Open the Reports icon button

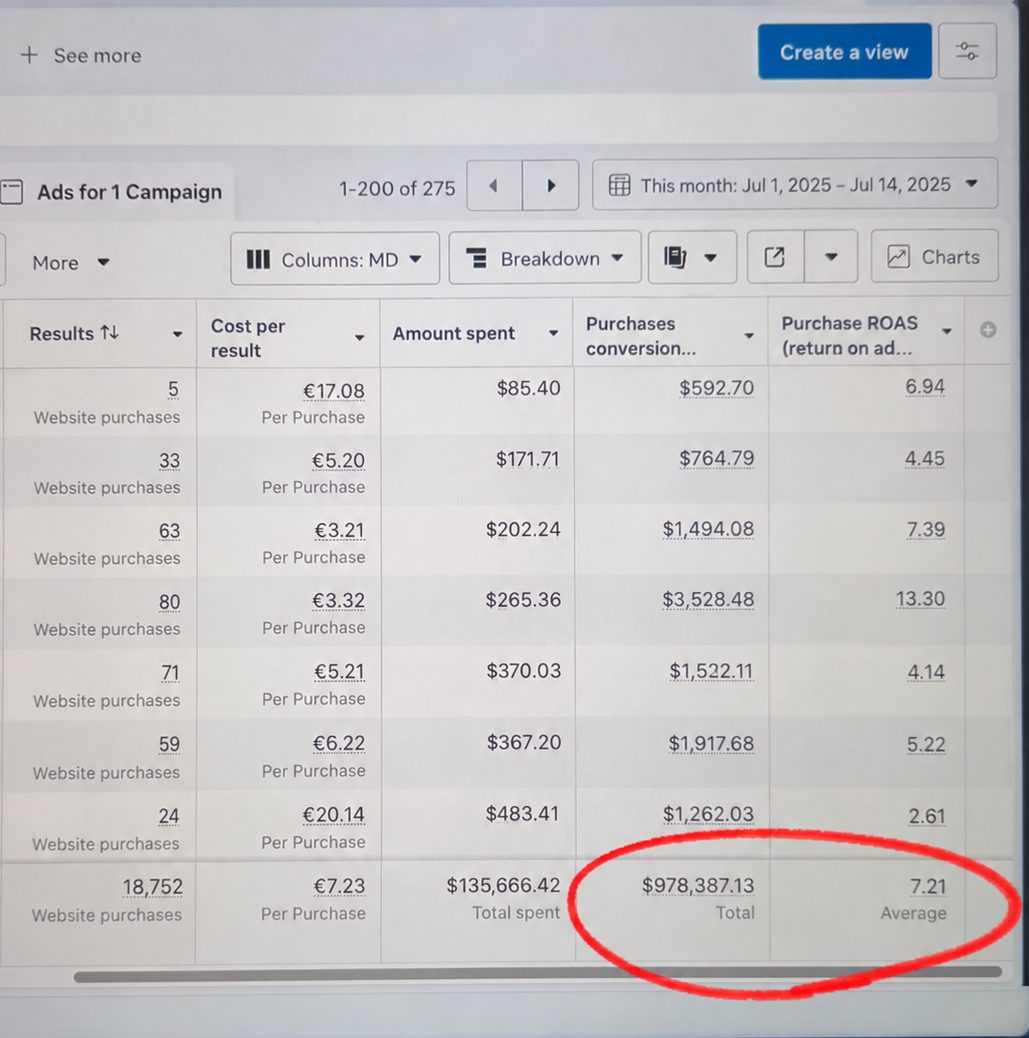pyautogui.click(x=675, y=257)
